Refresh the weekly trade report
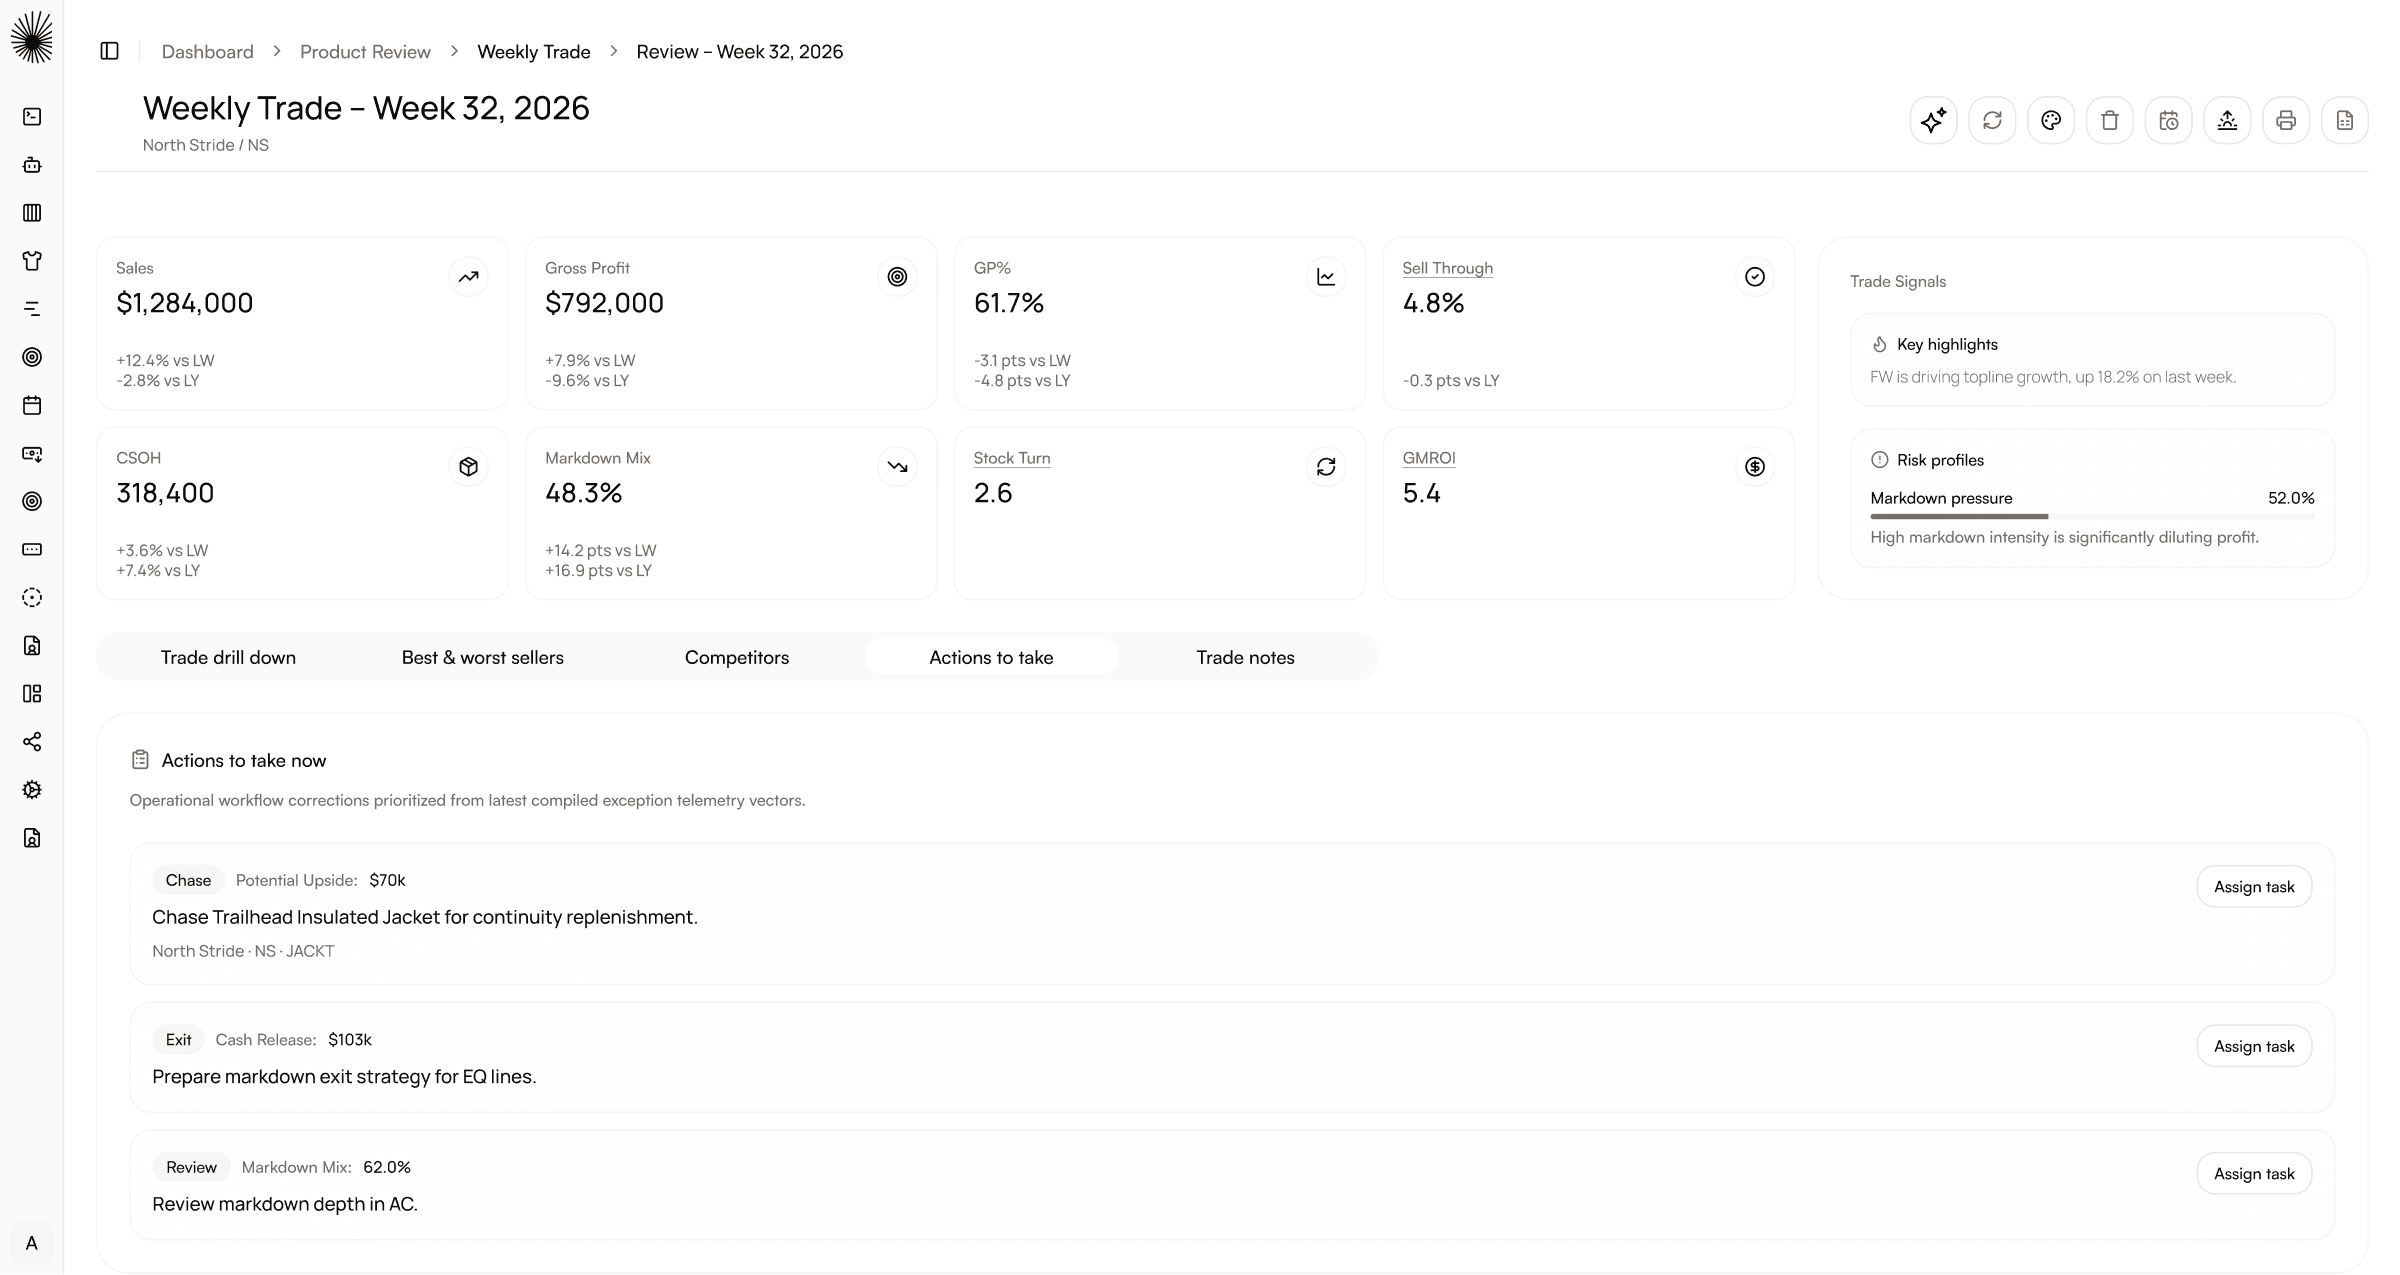This screenshot has height=1275, width=2400. coord(1992,121)
